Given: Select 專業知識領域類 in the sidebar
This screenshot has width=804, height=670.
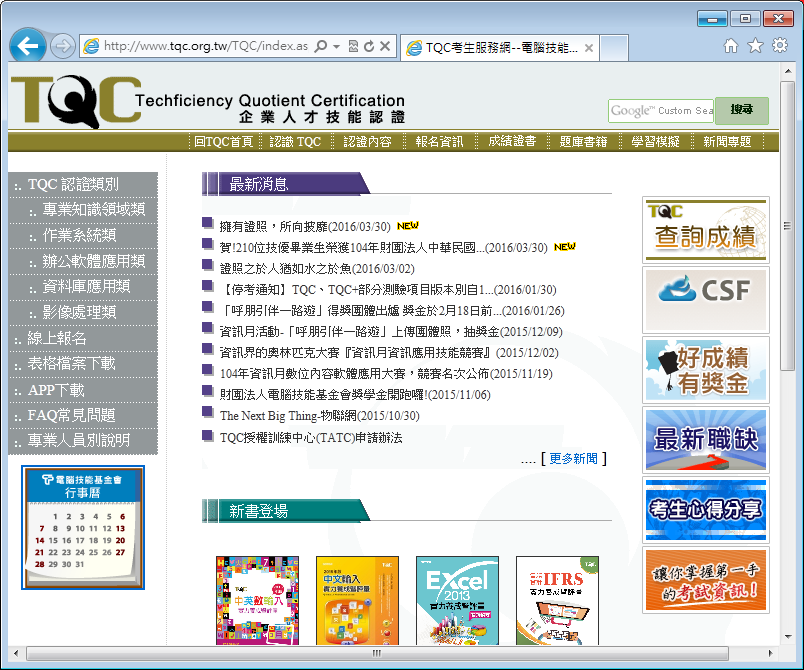Looking at the screenshot, I should [x=83, y=210].
